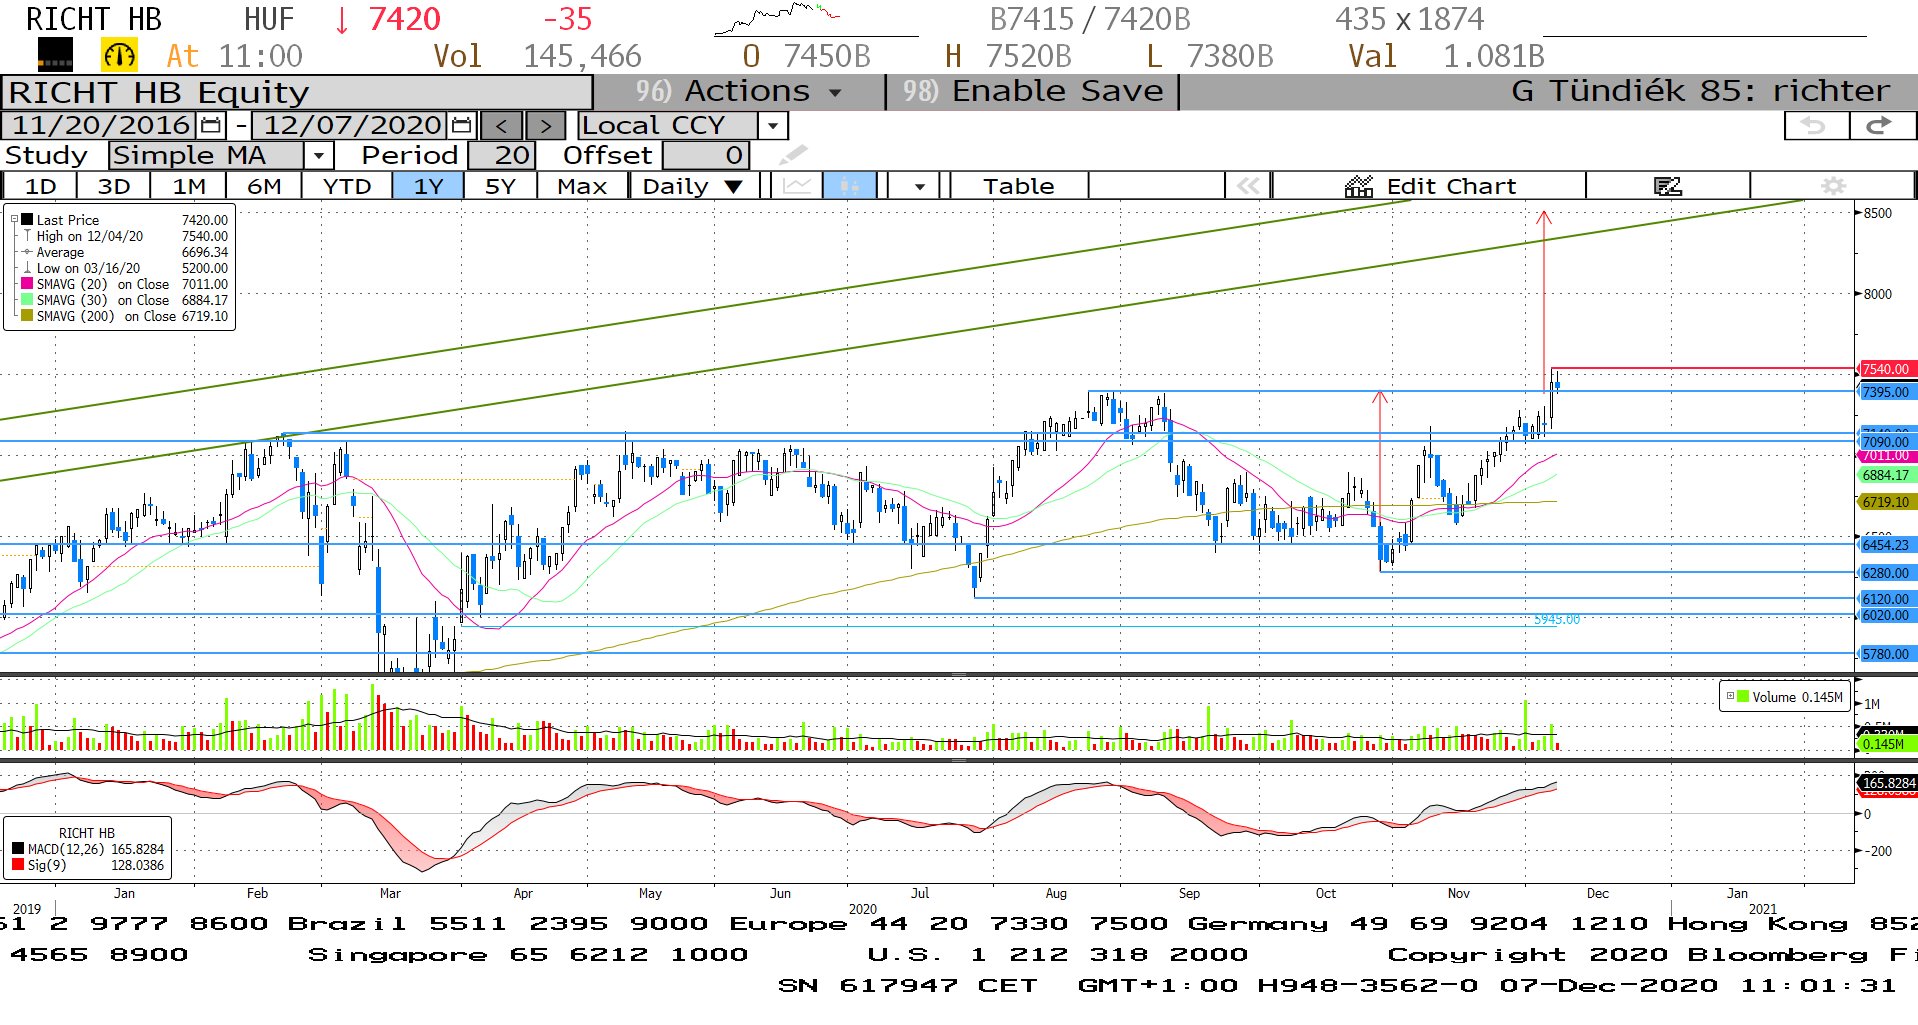The width and height of the screenshot is (1918, 1025).
Task: Click the redo arrow icon
Action: (1880, 126)
